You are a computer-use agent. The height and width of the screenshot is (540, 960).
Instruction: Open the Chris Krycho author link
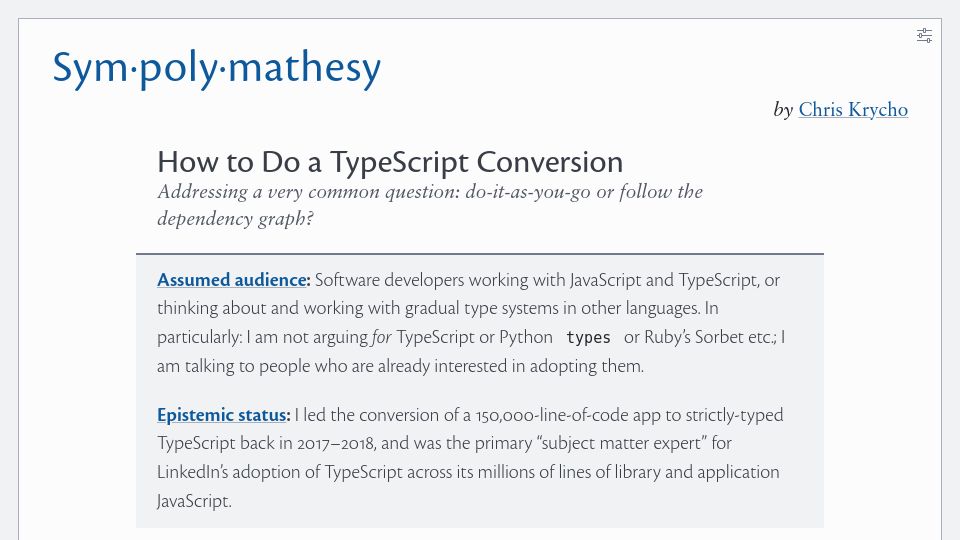[x=853, y=110]
